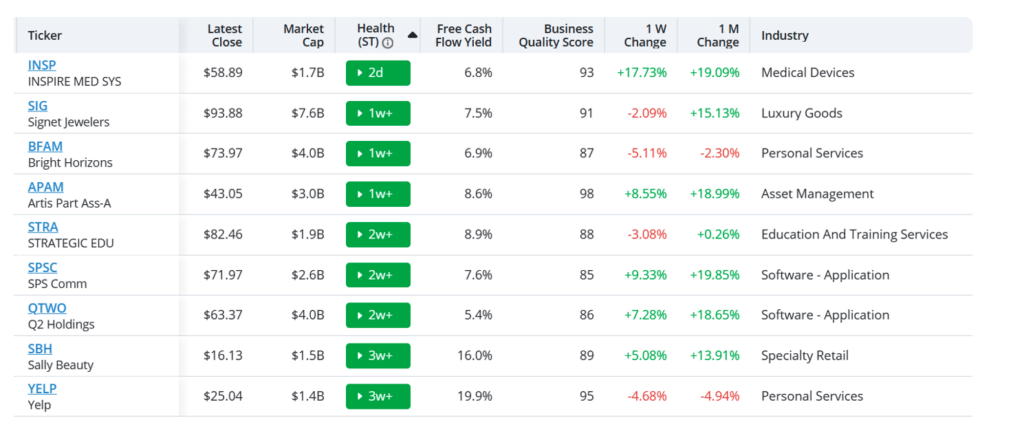The height and width of the screenshot is (433, 1024).
Task: Open the SIG ticker link
Action: 38,106
